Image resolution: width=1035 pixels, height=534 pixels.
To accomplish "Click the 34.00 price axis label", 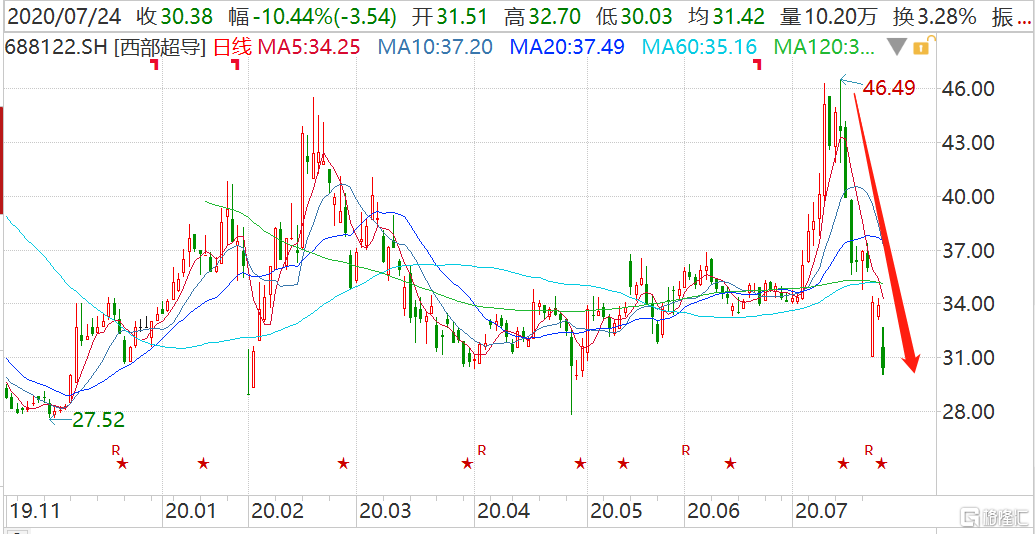I will point(966,304).
